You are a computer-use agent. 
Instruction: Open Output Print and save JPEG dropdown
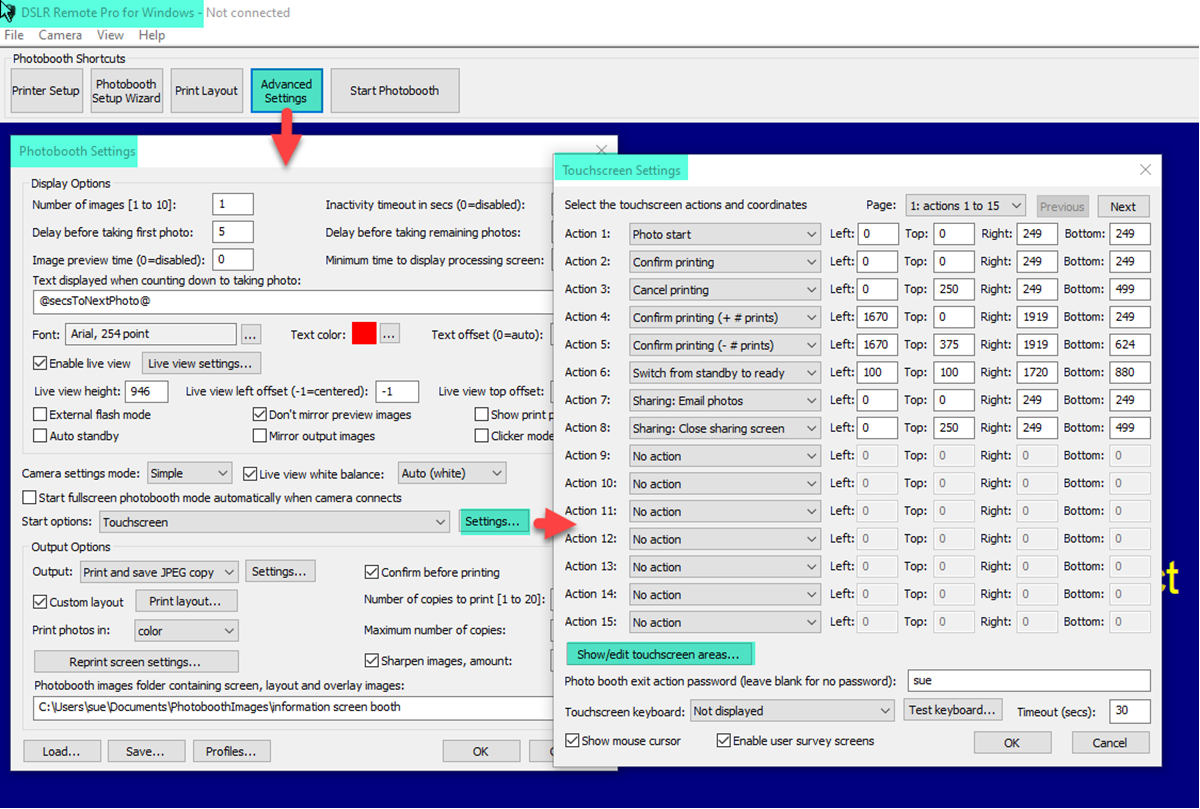coord(159,572)
